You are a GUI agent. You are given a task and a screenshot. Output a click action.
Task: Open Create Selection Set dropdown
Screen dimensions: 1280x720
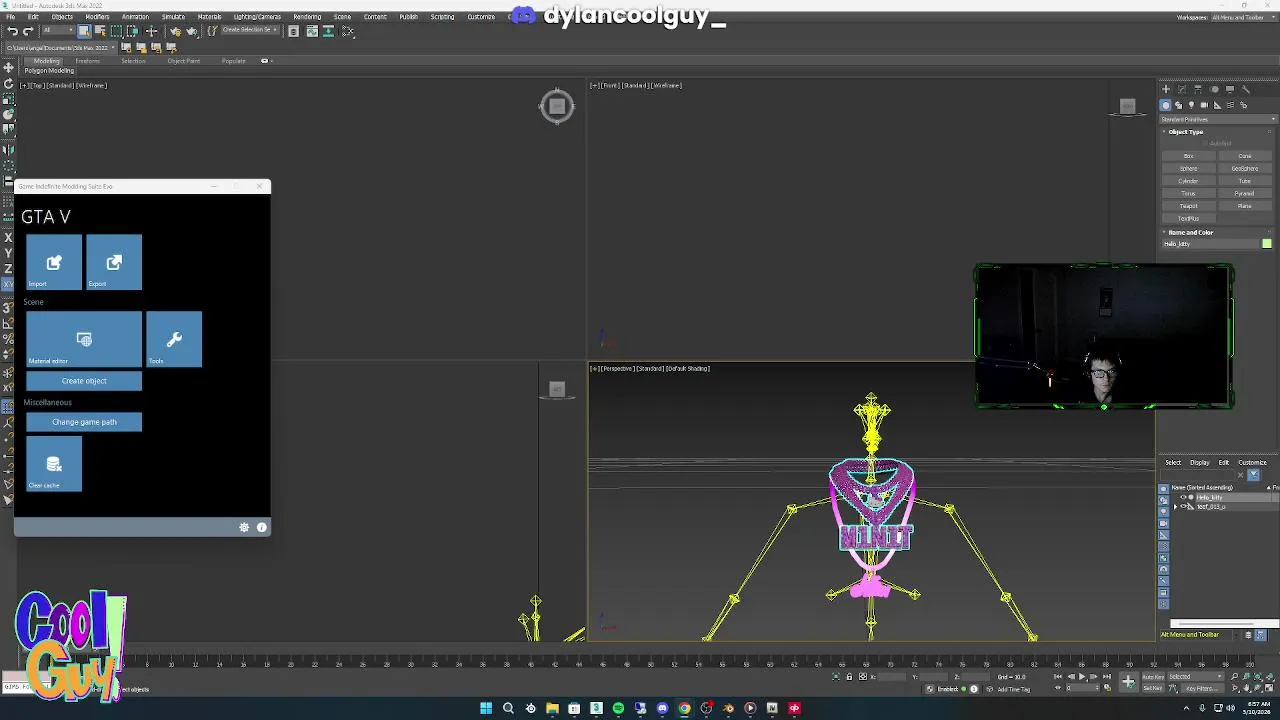pyautogui.click(x=248, y=31)
